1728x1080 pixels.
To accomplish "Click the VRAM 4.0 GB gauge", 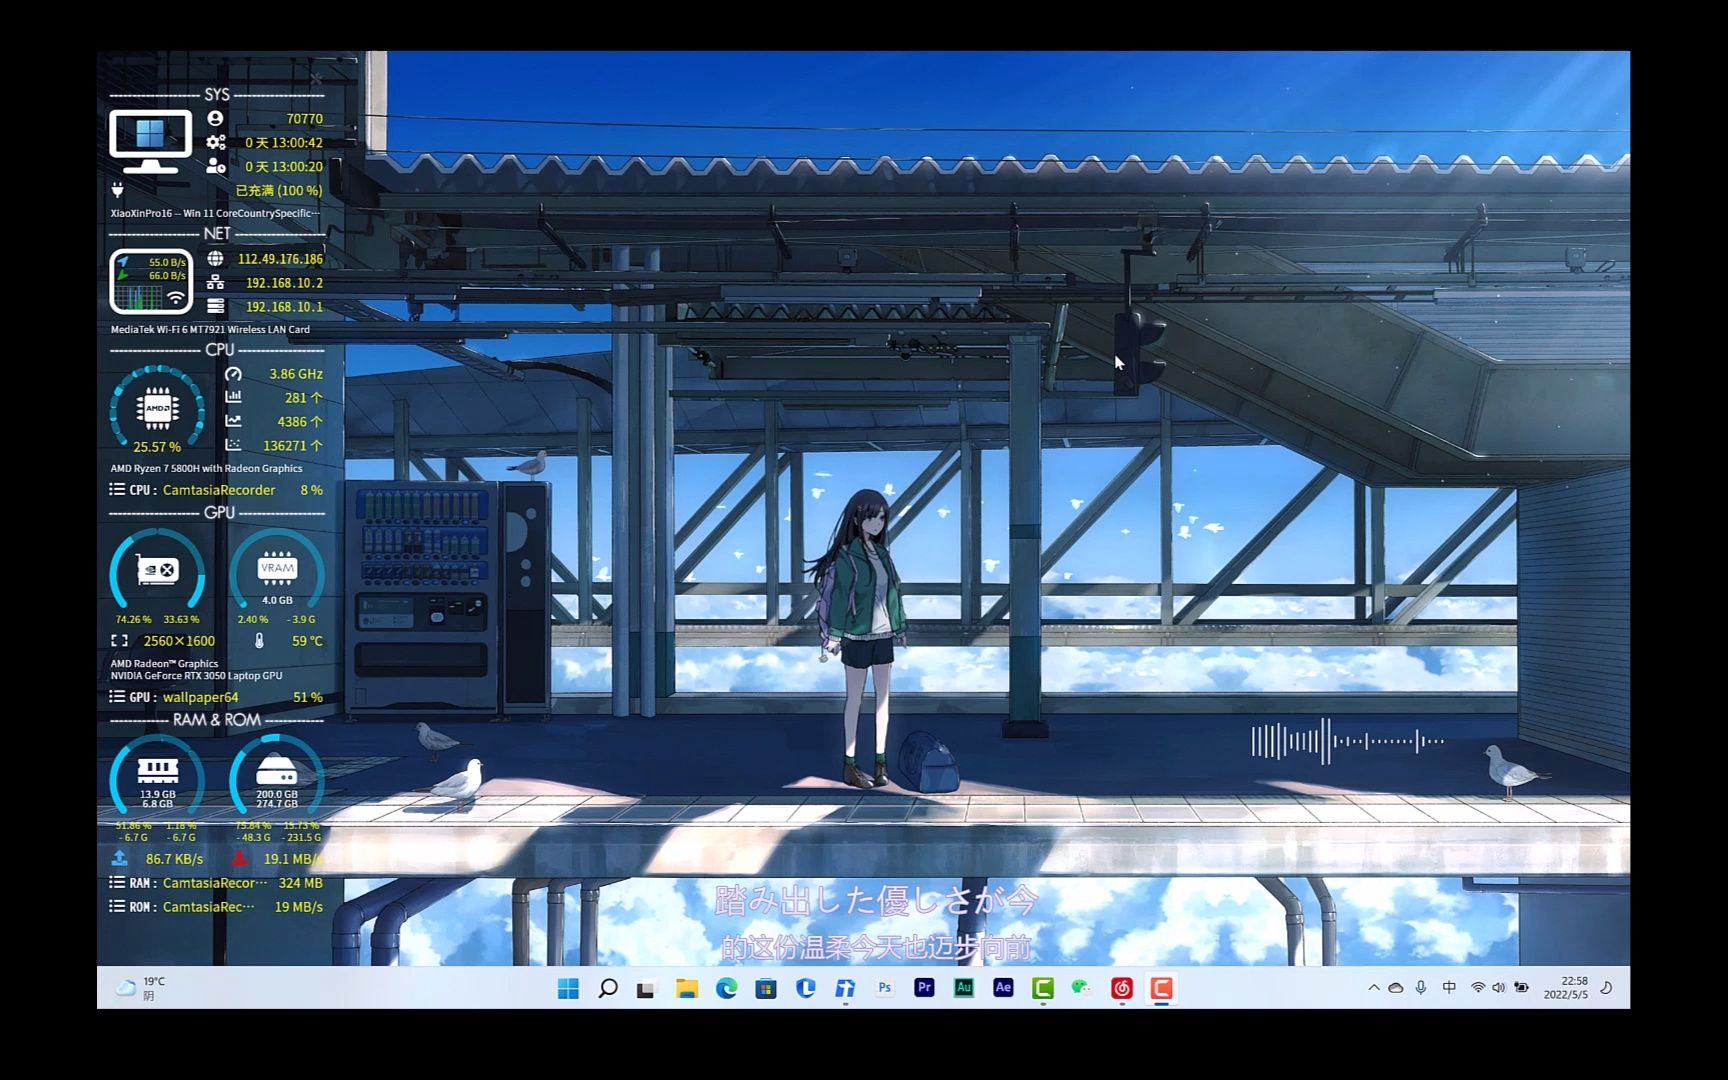I will (x=277, y=571).
